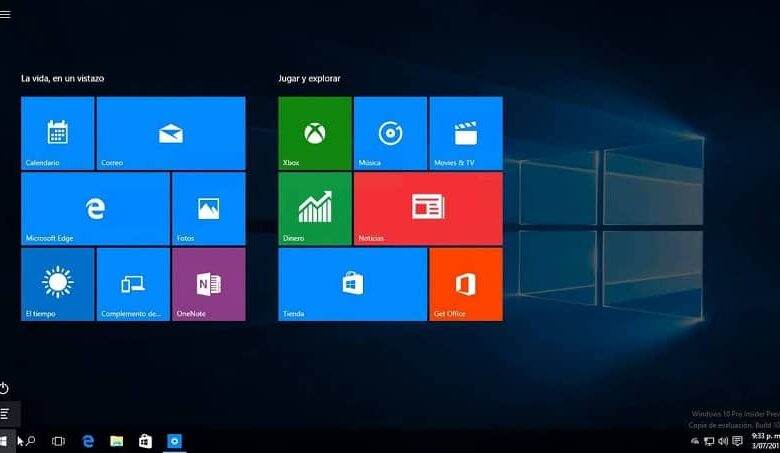Launch the OneNote tile
Image resolution: width=780 pixels, height=453 pixels.
click(209, 284)
